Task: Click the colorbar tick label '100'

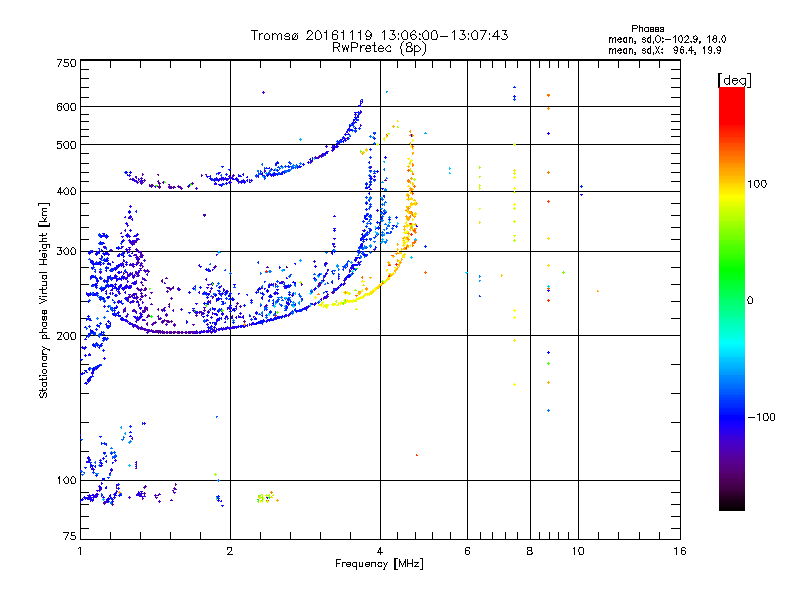Action: pos(757,184)
